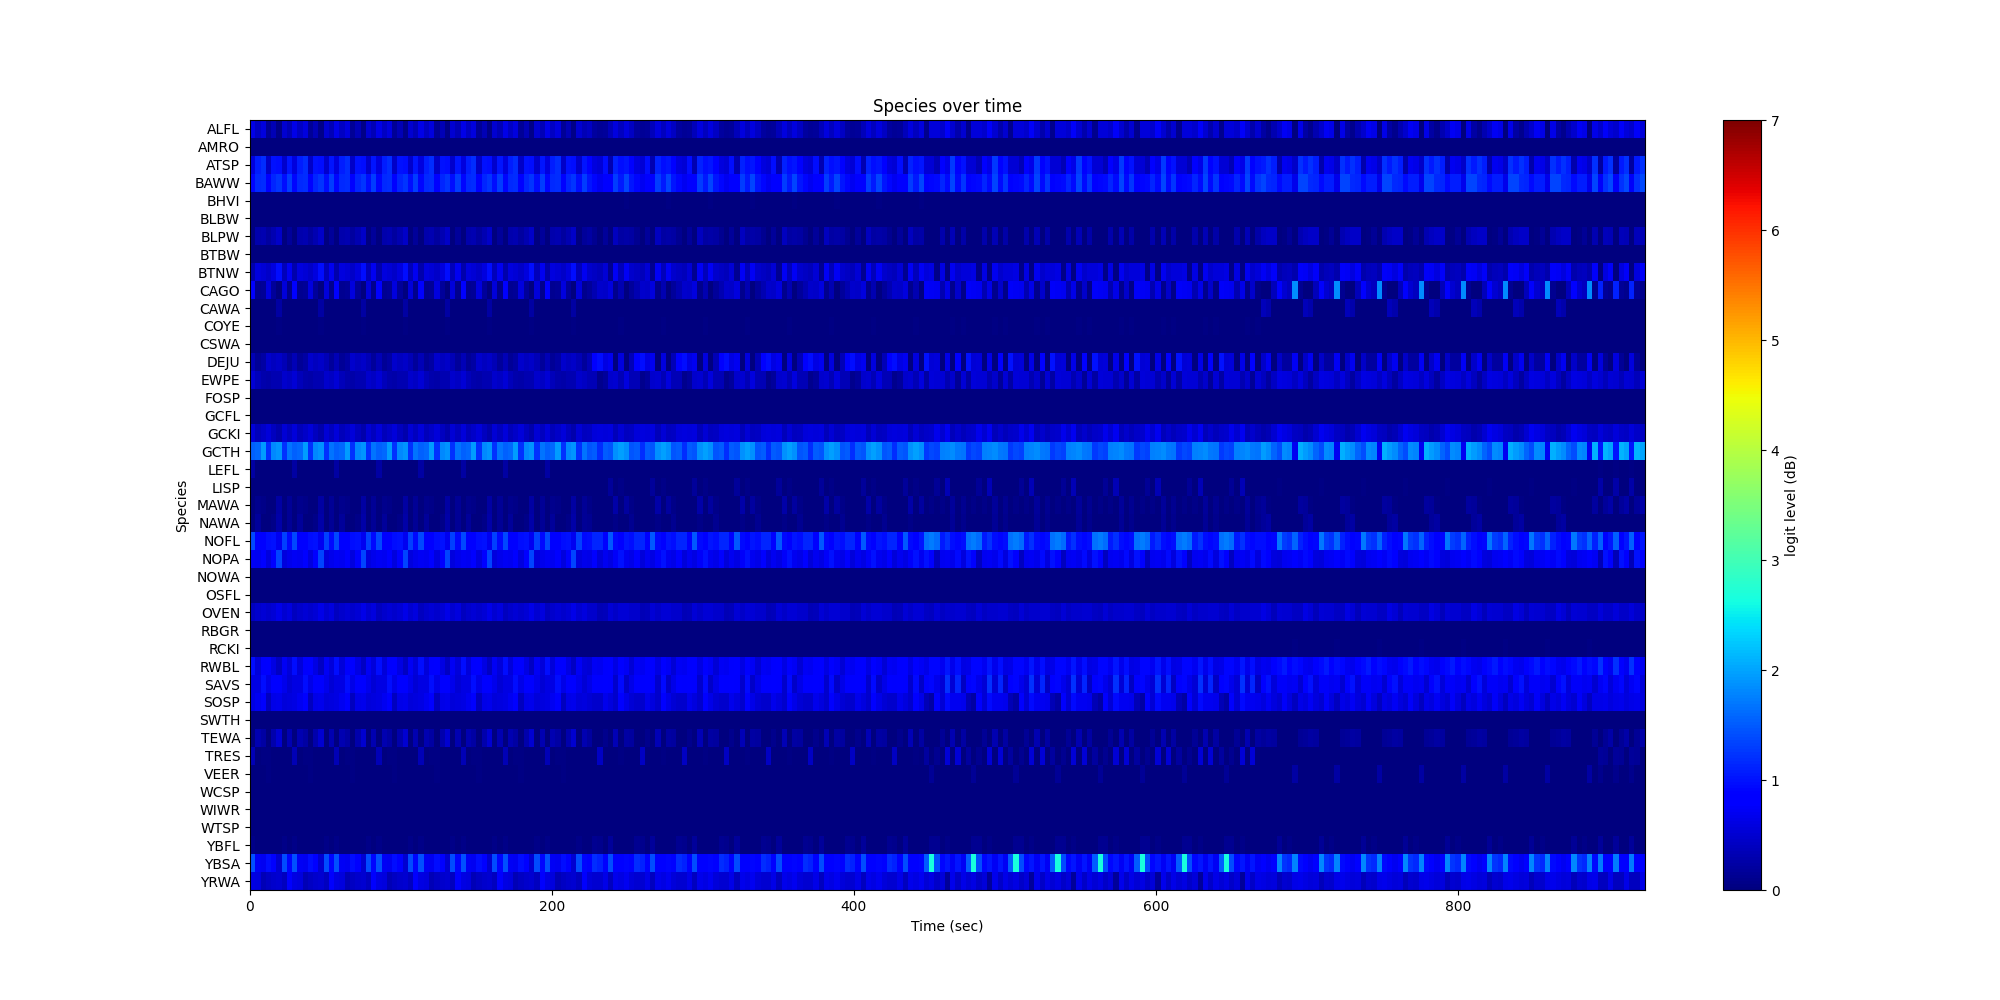Click the YRWA label at the bottom
2000x1000 pixels.
[220, 882]
